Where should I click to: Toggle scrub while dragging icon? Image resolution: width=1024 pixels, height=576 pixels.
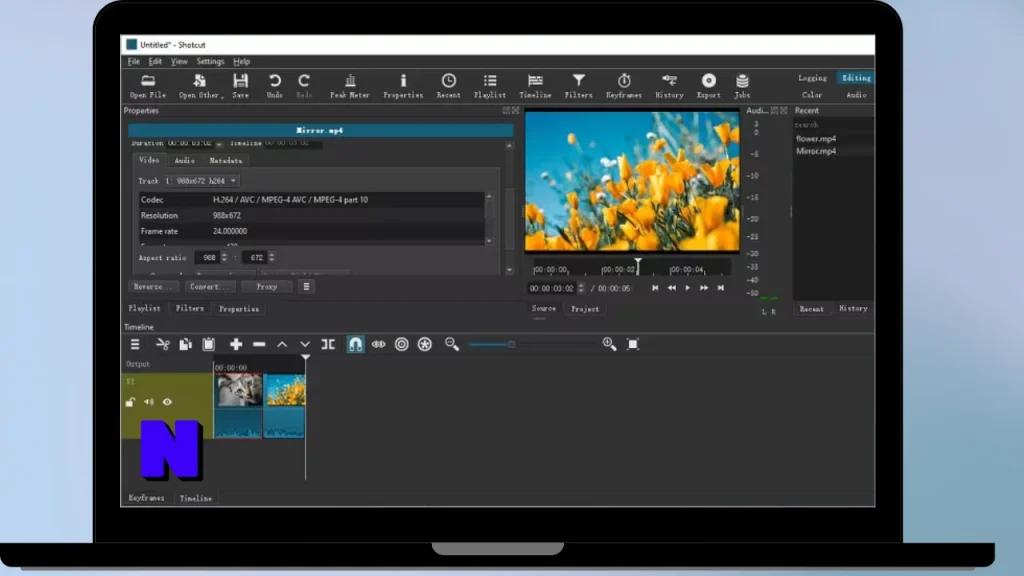pyautogui.click(x=379, y=344)
